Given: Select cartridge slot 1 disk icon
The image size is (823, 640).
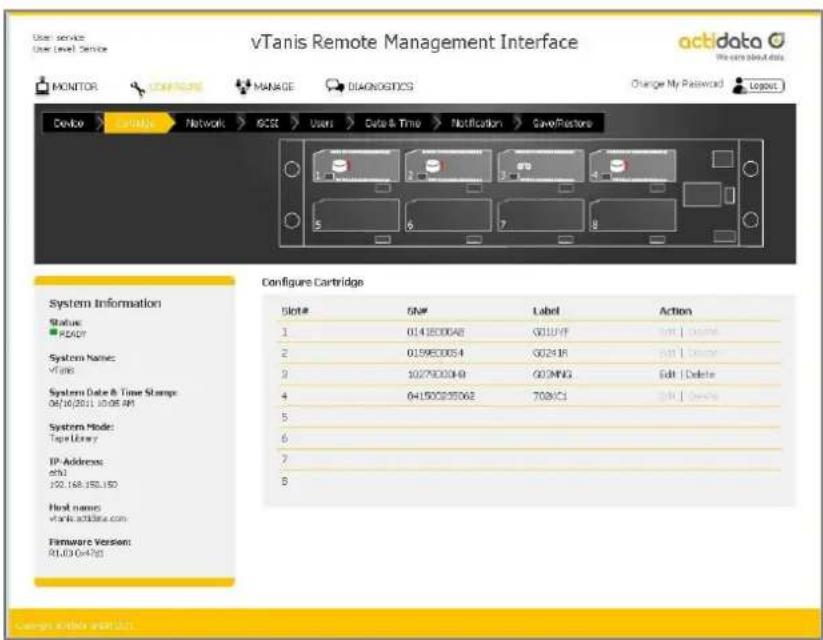Looking at the screenshot, I should (x=341, y=166).
